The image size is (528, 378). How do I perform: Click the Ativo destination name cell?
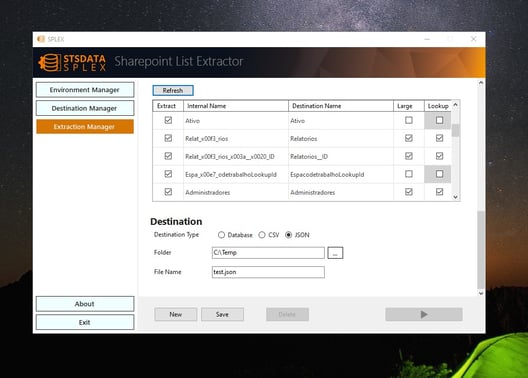341,121
